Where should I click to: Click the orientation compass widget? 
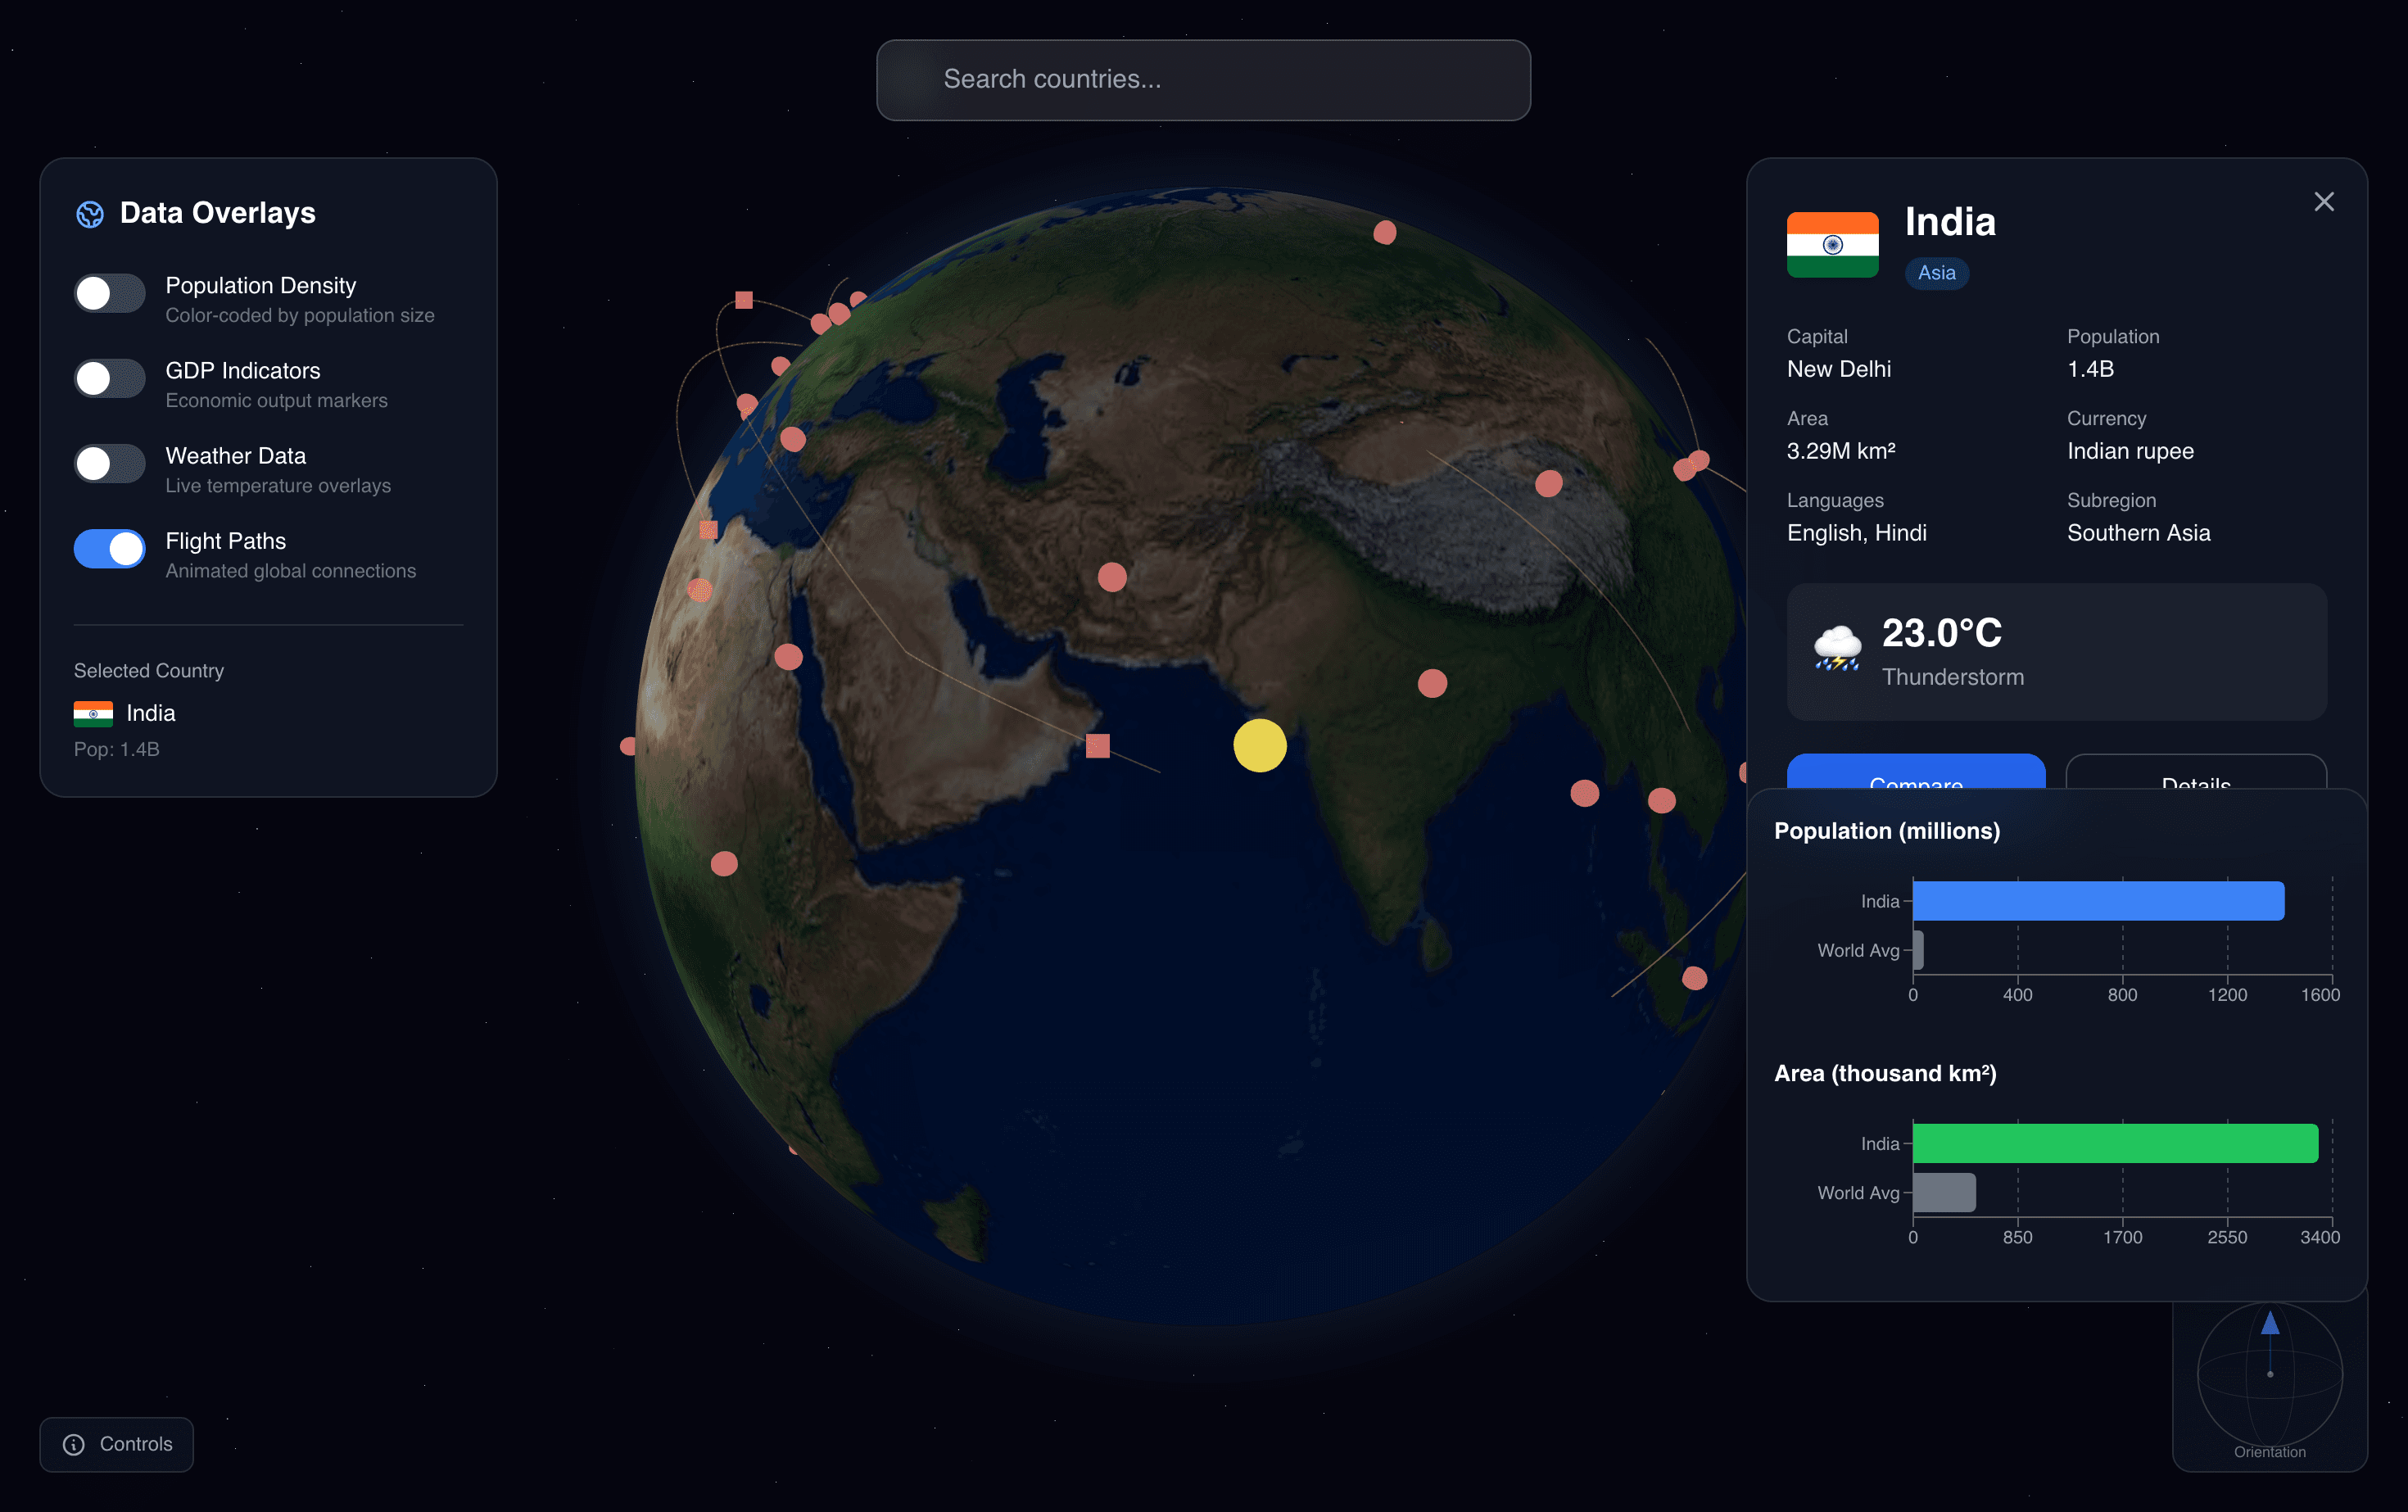pos(2271,1376)
